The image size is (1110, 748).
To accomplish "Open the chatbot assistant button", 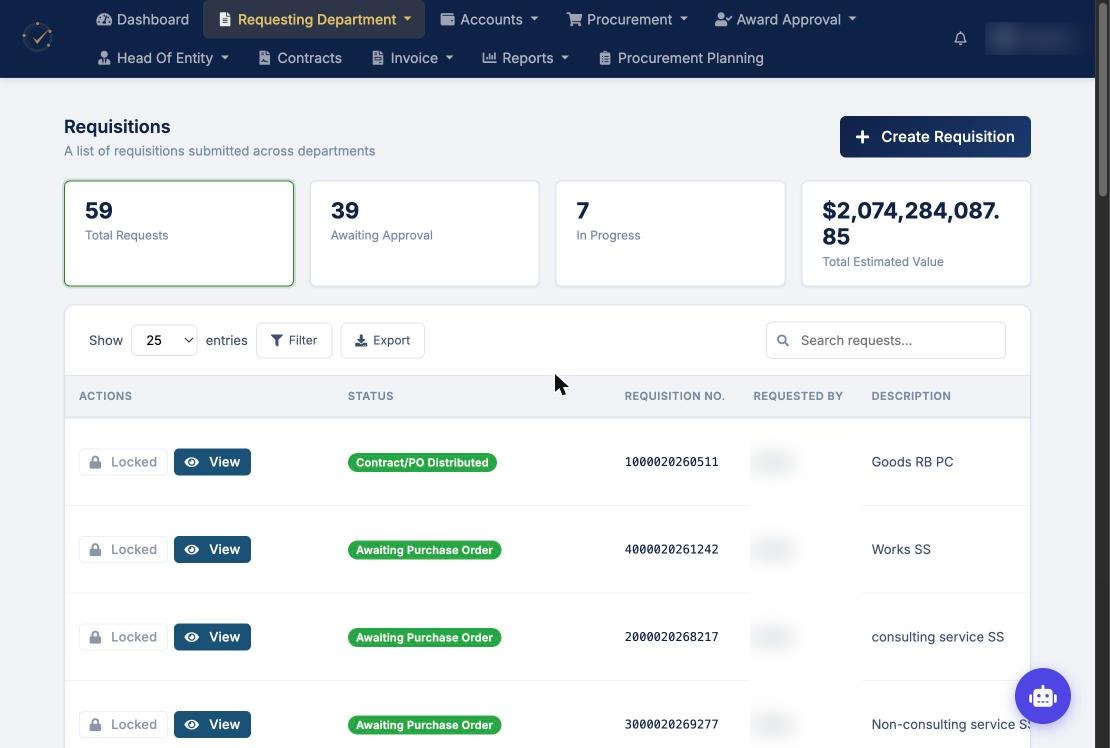I will pyautogui.click(x=1043, y=696).
